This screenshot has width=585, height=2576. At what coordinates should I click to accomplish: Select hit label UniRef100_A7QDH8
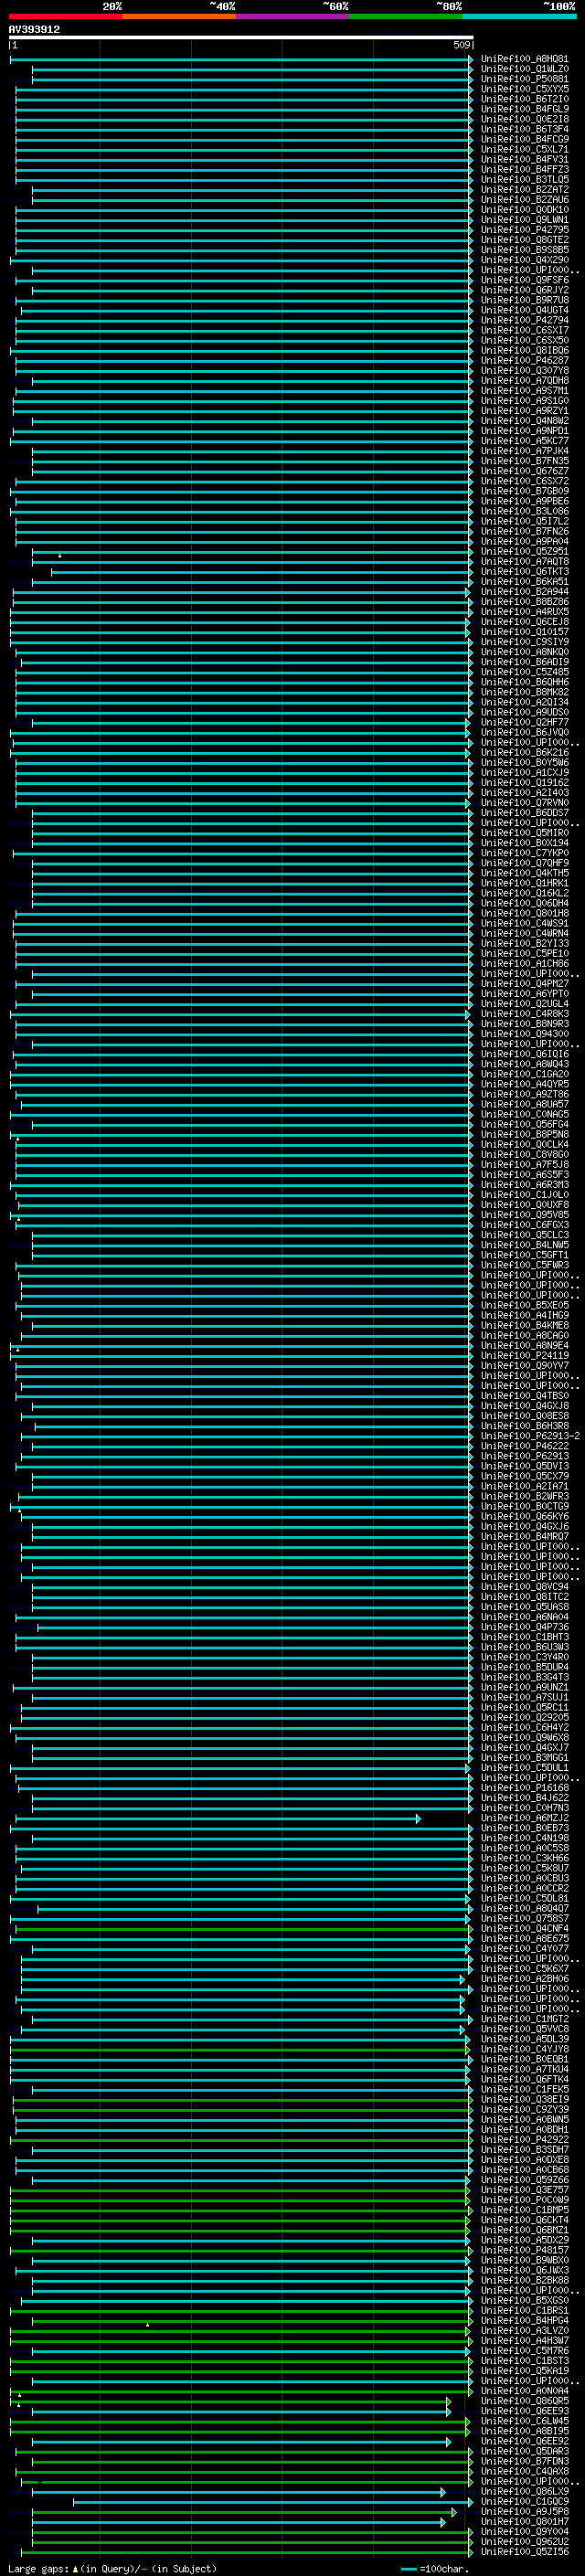coord(524,380)
